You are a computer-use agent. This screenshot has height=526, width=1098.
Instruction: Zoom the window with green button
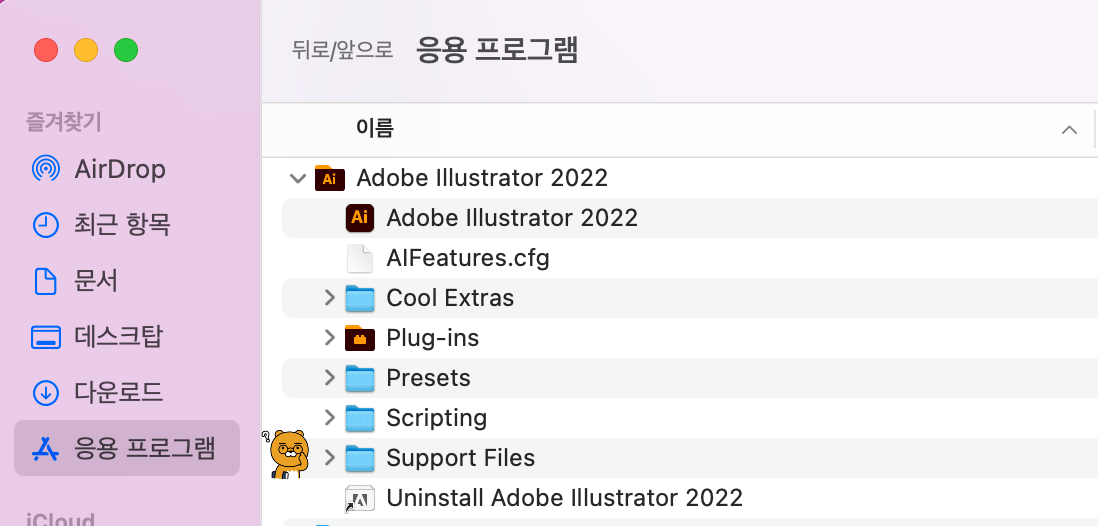point(126,50)
